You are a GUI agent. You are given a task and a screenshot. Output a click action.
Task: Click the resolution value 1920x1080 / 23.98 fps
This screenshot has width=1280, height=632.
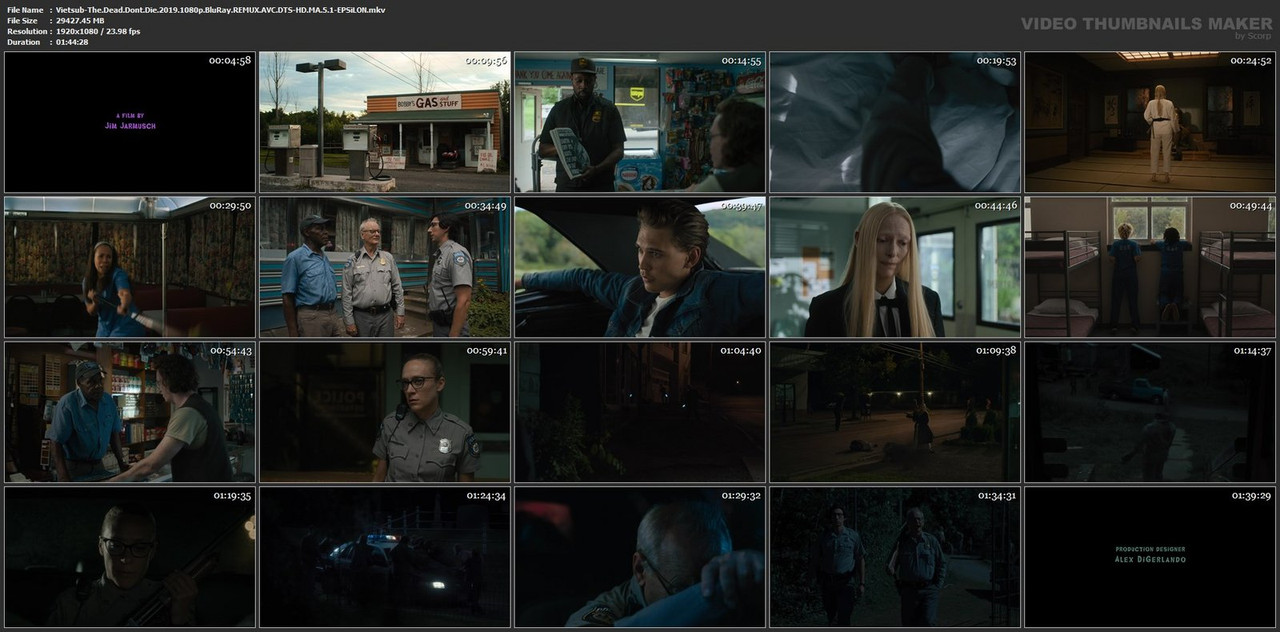point(98,32)
